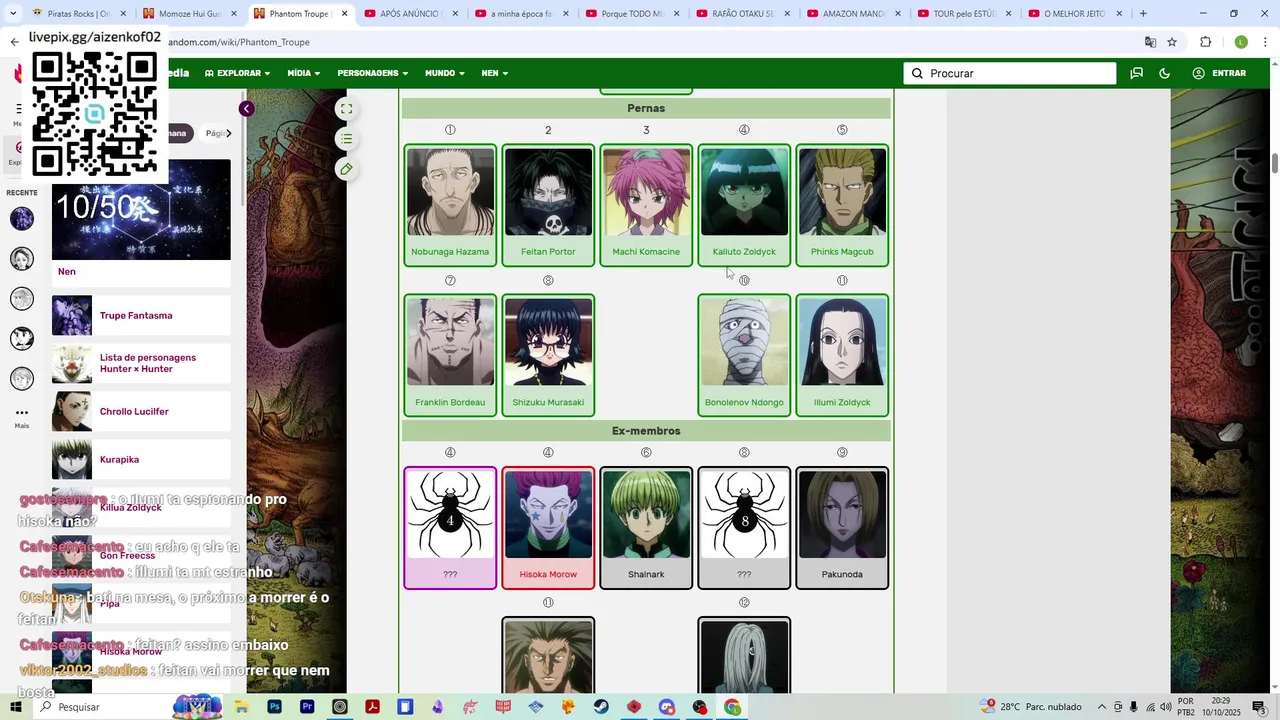1280x720 pixels.
Task: Go back with browser arrow
Action: [14, 42]
